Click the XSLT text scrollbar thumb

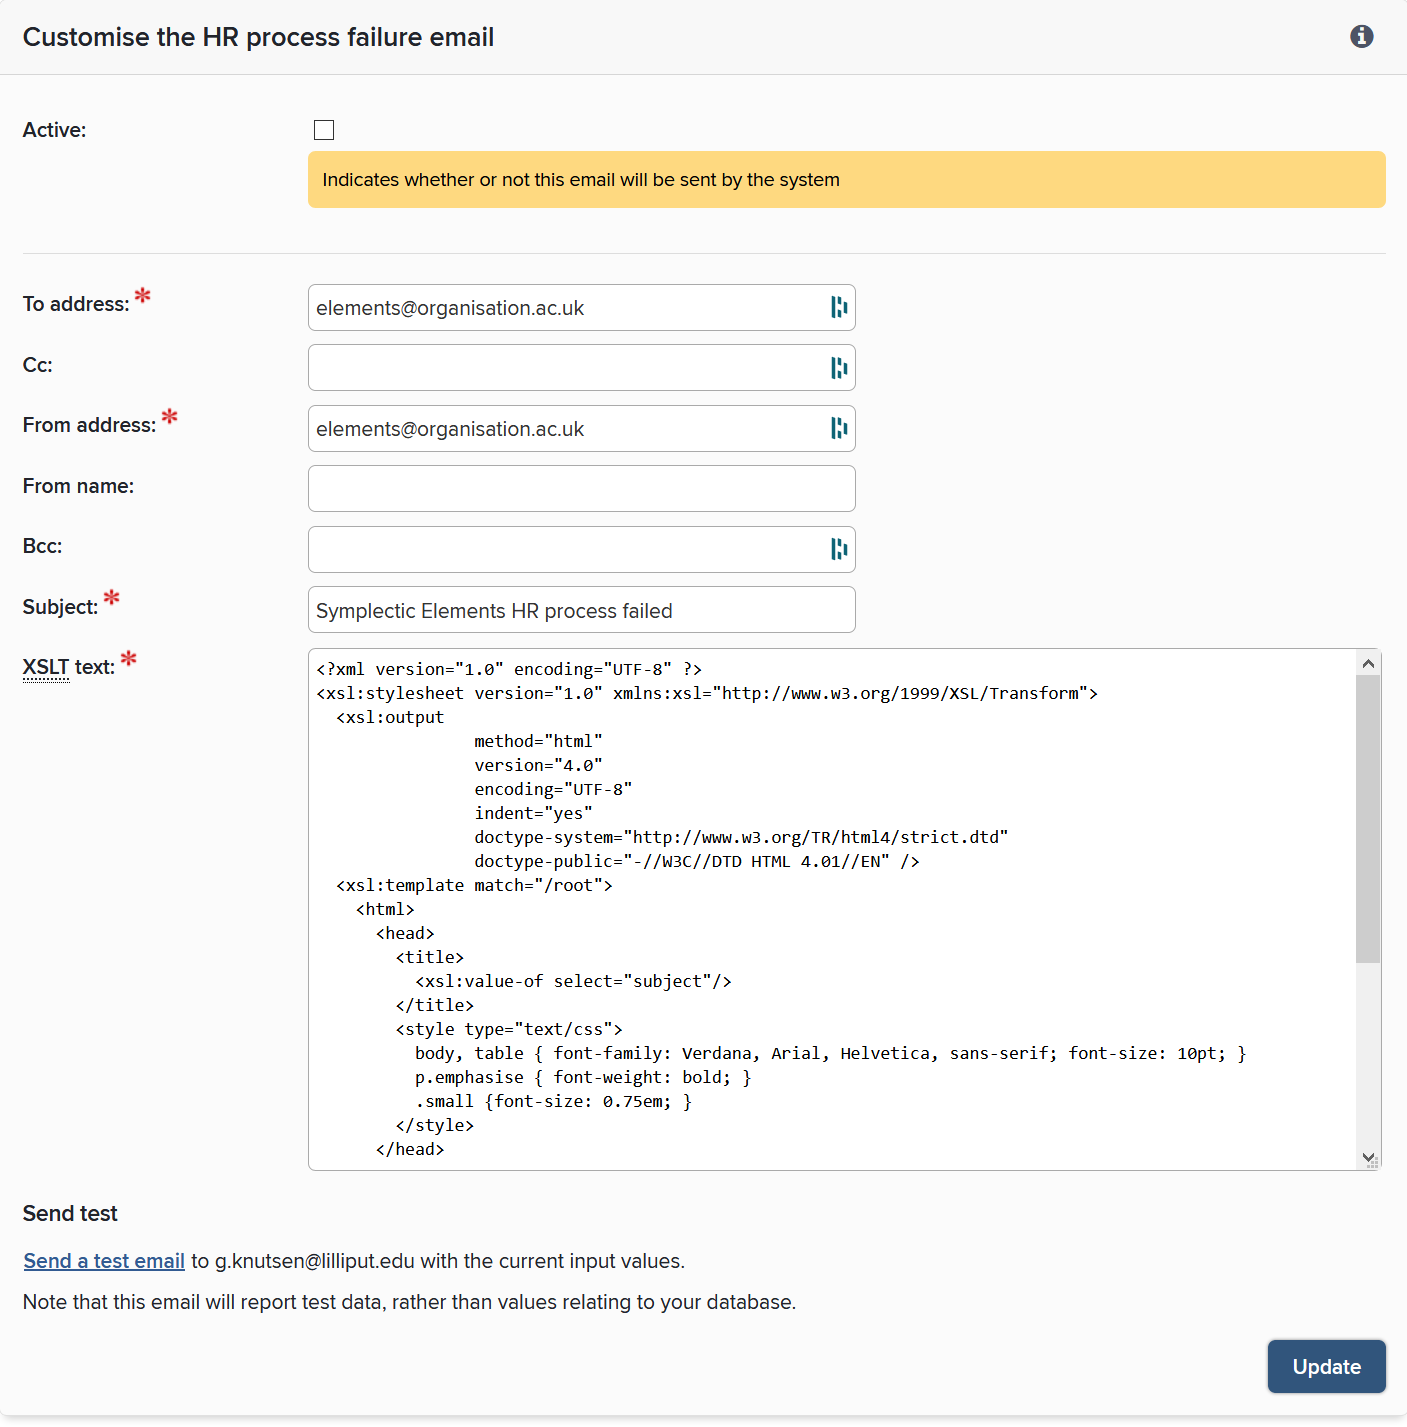pos(1368,818)
